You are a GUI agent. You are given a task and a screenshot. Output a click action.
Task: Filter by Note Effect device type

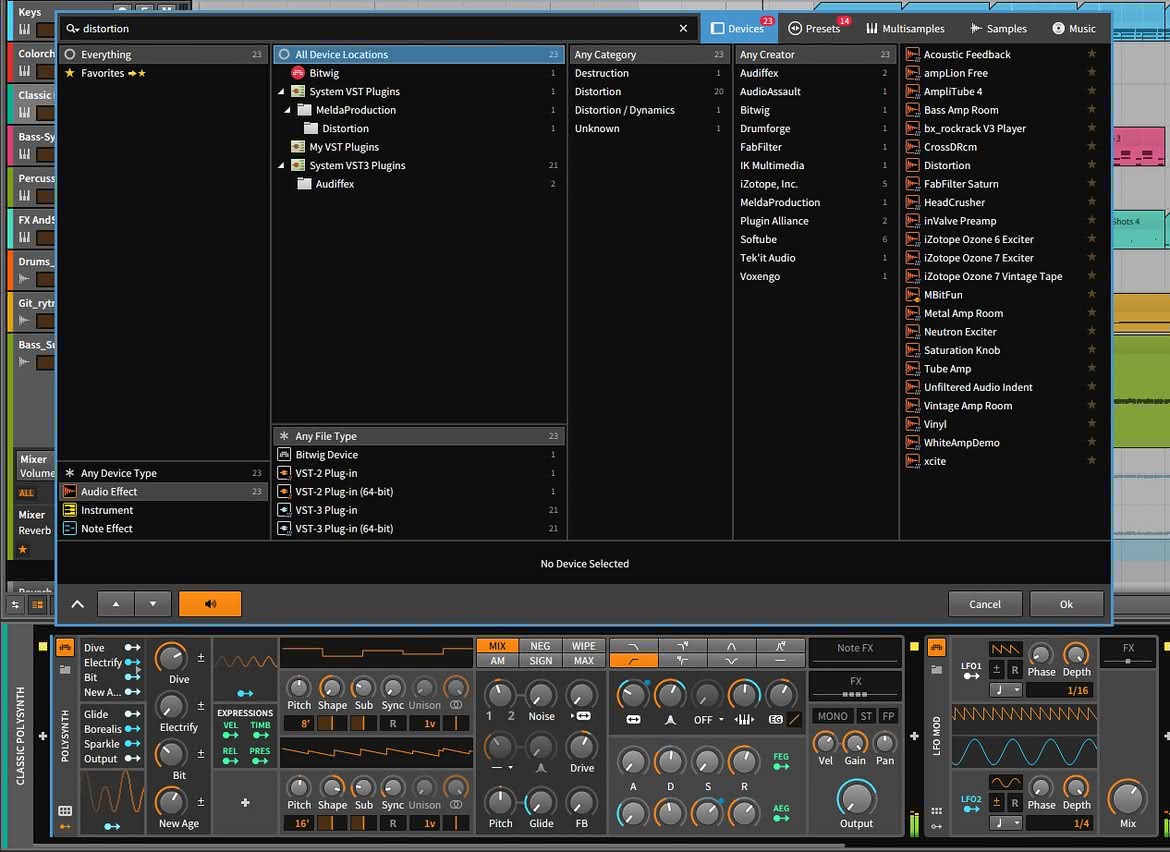click(163, 528)
